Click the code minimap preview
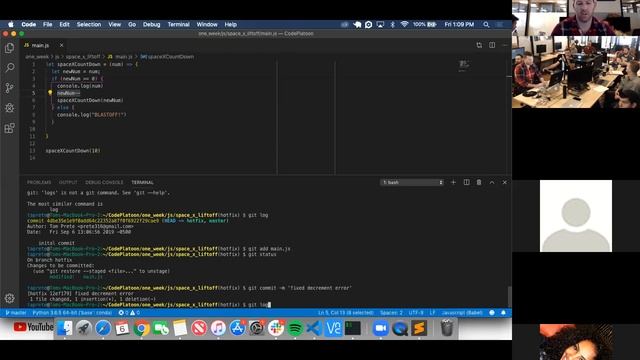This screenshot has width=640, height=360. (x=464, y=65)
